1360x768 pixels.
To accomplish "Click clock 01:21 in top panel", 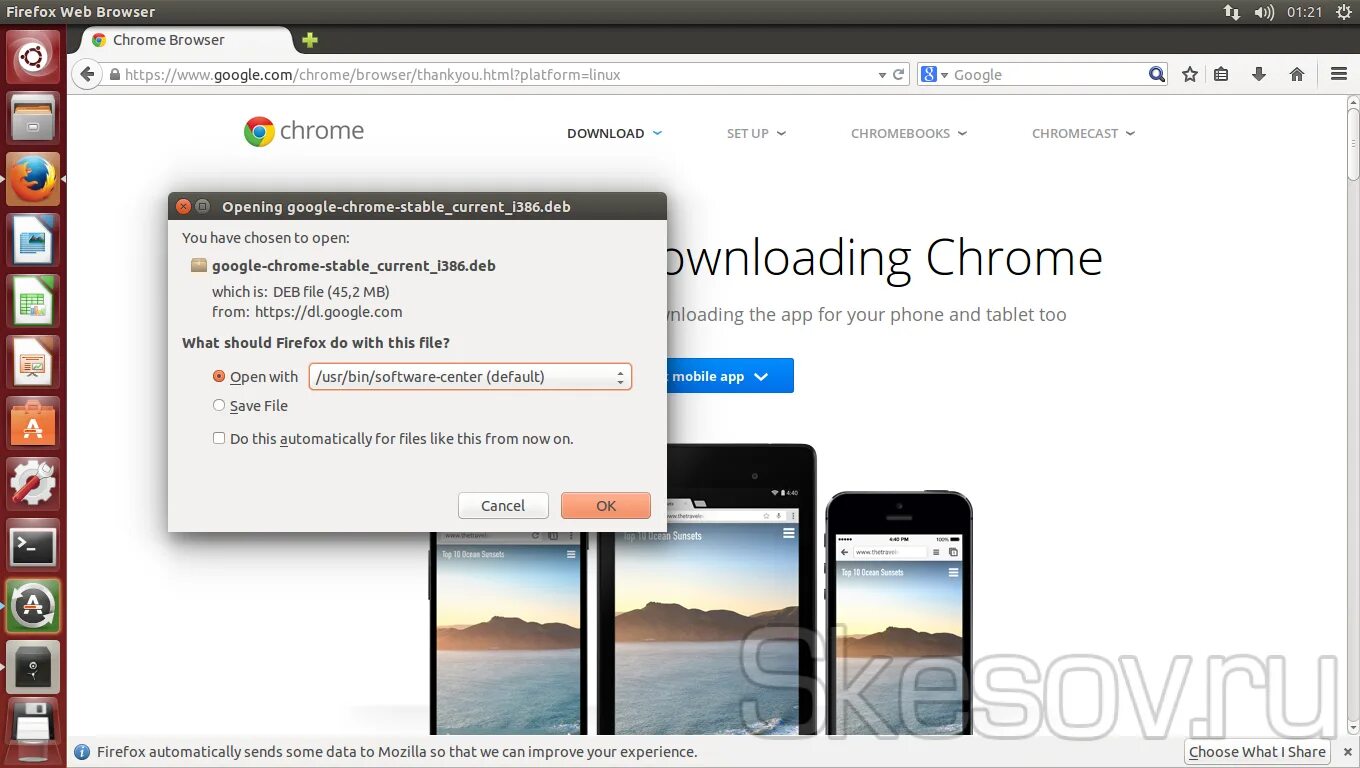I will 1304,12.
